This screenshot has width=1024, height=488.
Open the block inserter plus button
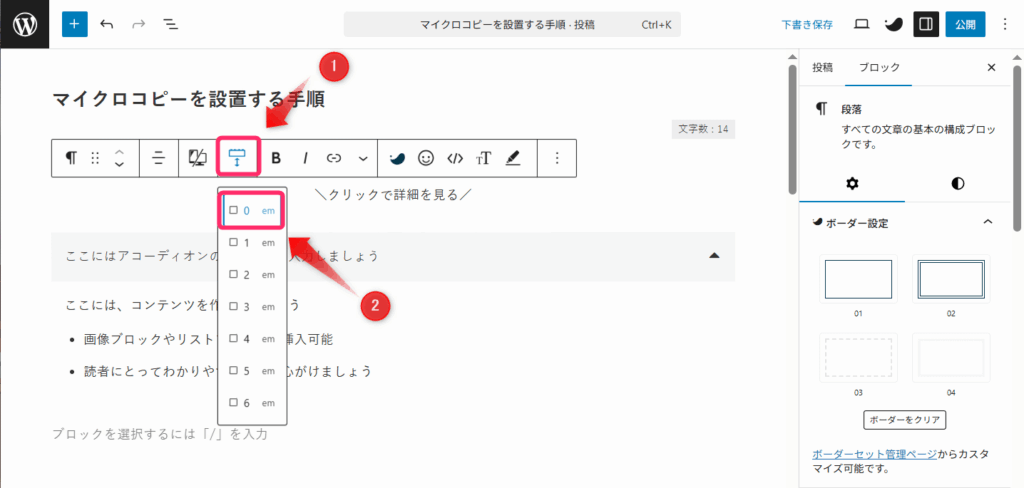[x=74, y=25]
